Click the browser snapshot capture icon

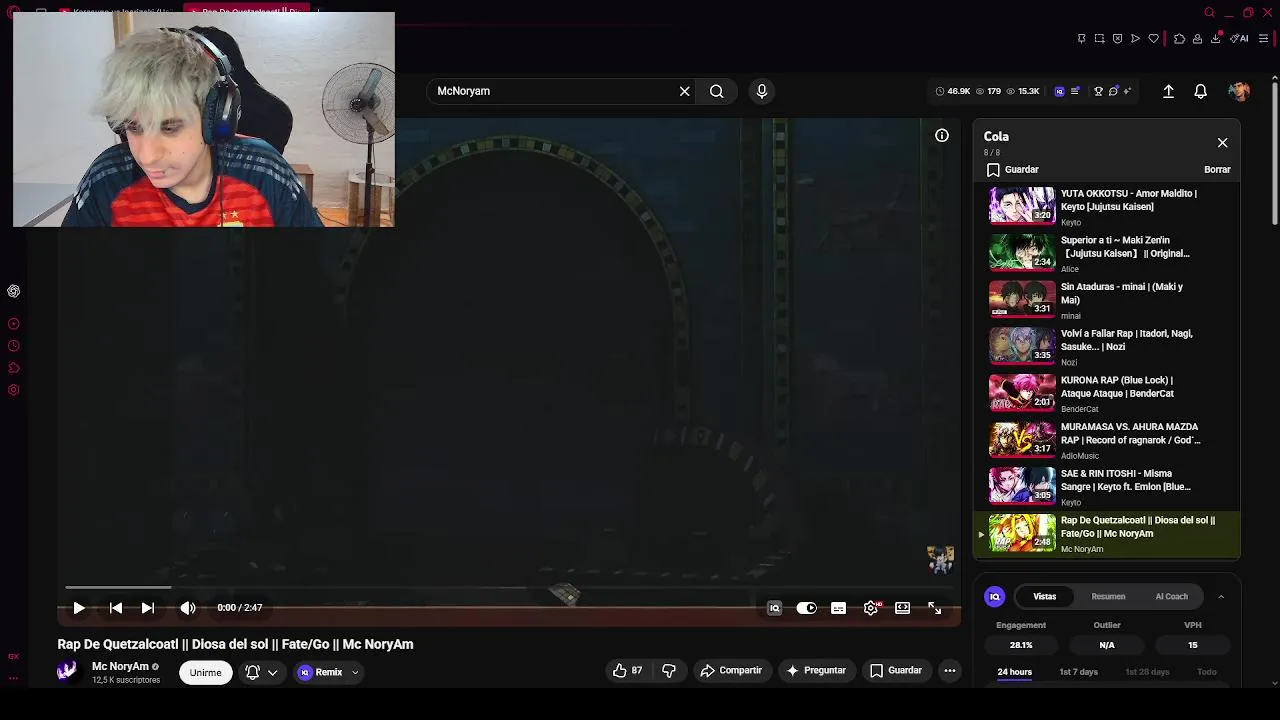click(x=1099, y=39)
